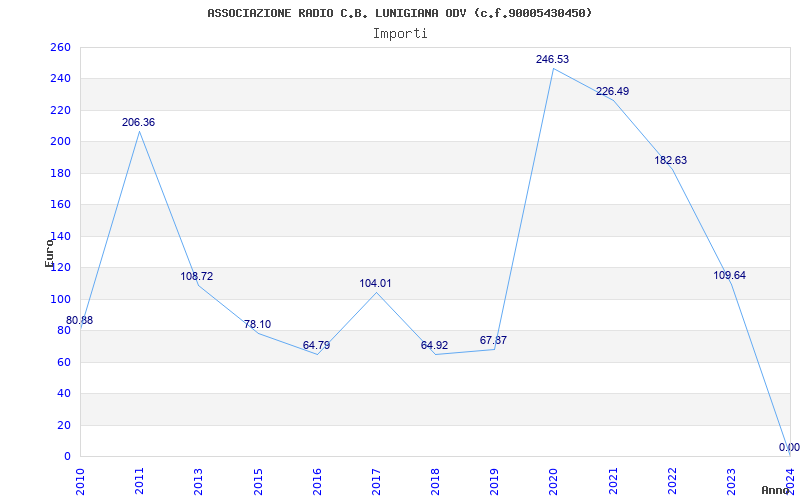800x500 pixels.
Task: Click year 2018 on x-axis
Action: tap(435, 481)
